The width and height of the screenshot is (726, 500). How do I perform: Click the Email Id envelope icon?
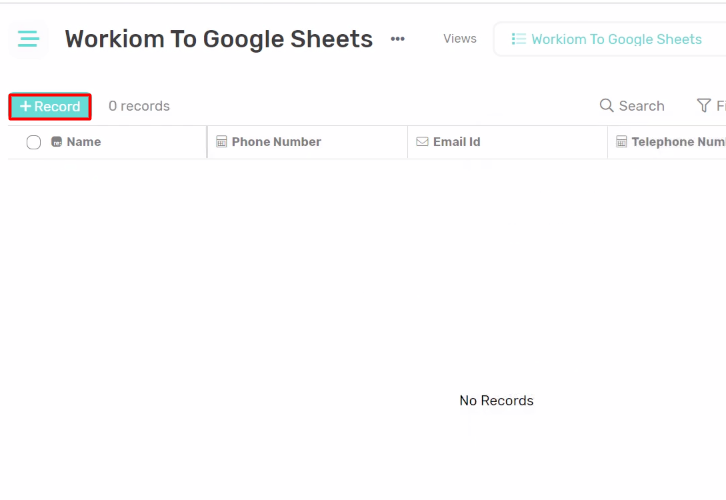[422, 142]
